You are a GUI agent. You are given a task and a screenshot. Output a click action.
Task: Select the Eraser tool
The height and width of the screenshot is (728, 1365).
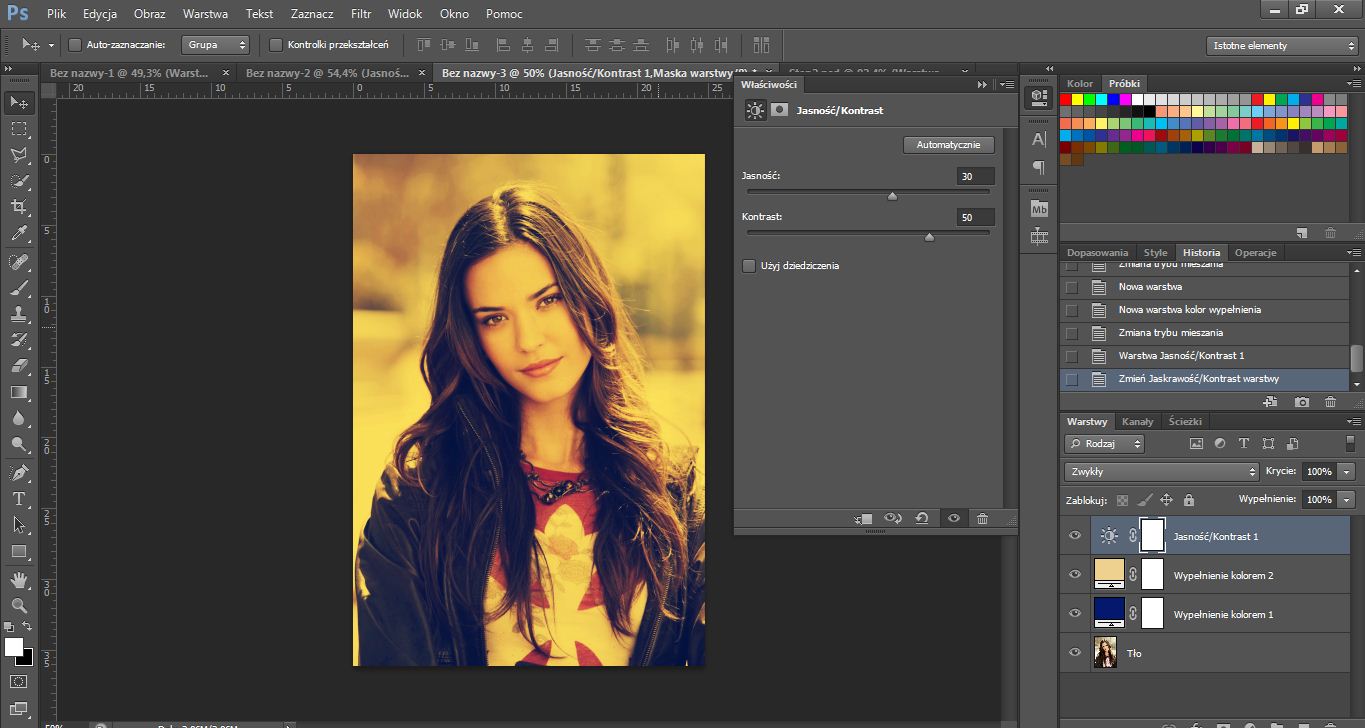[x=18, y=366]
